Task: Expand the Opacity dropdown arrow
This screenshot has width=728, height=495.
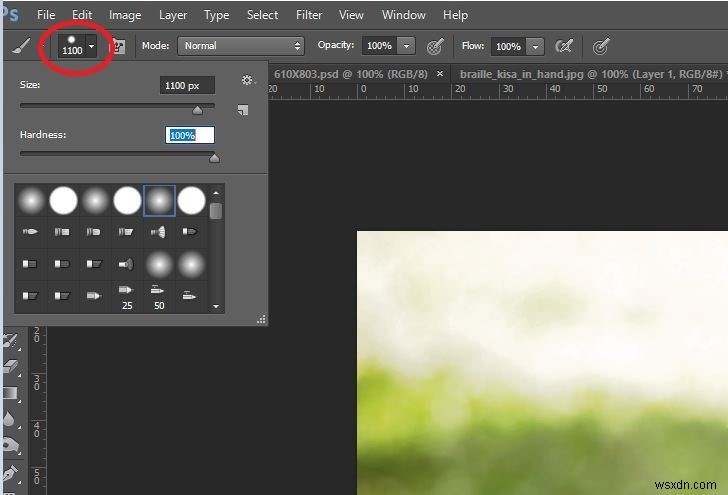Action: (x=405, y=46)
